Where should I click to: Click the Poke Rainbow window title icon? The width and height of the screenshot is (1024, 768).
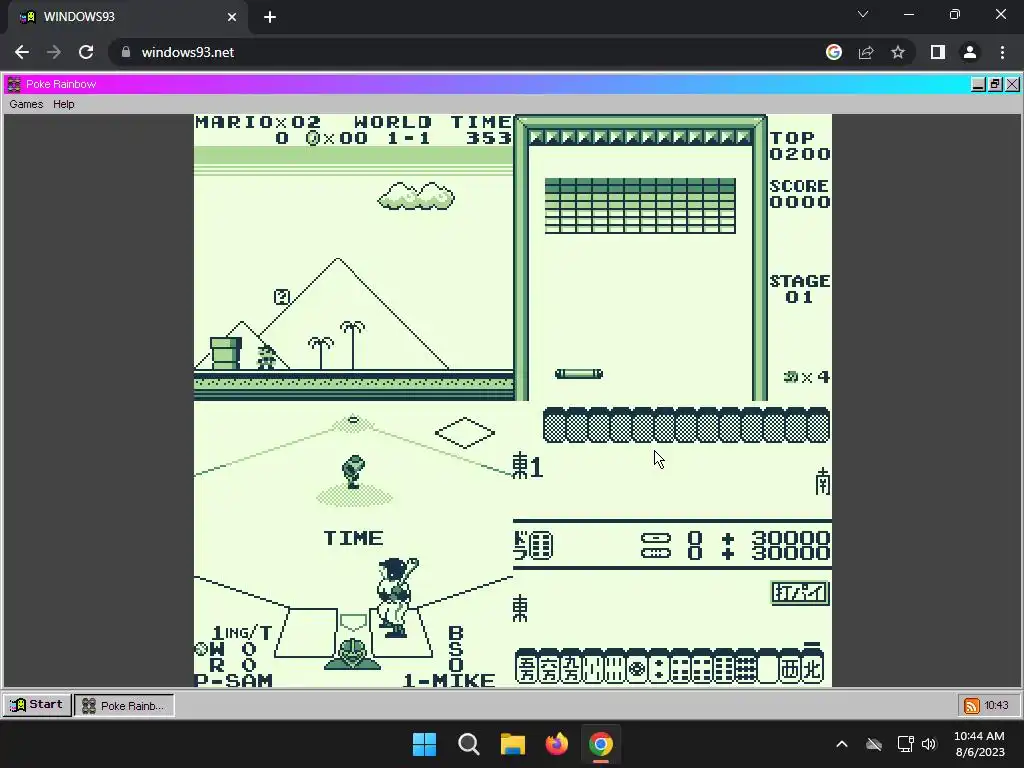tap(14, 84)
